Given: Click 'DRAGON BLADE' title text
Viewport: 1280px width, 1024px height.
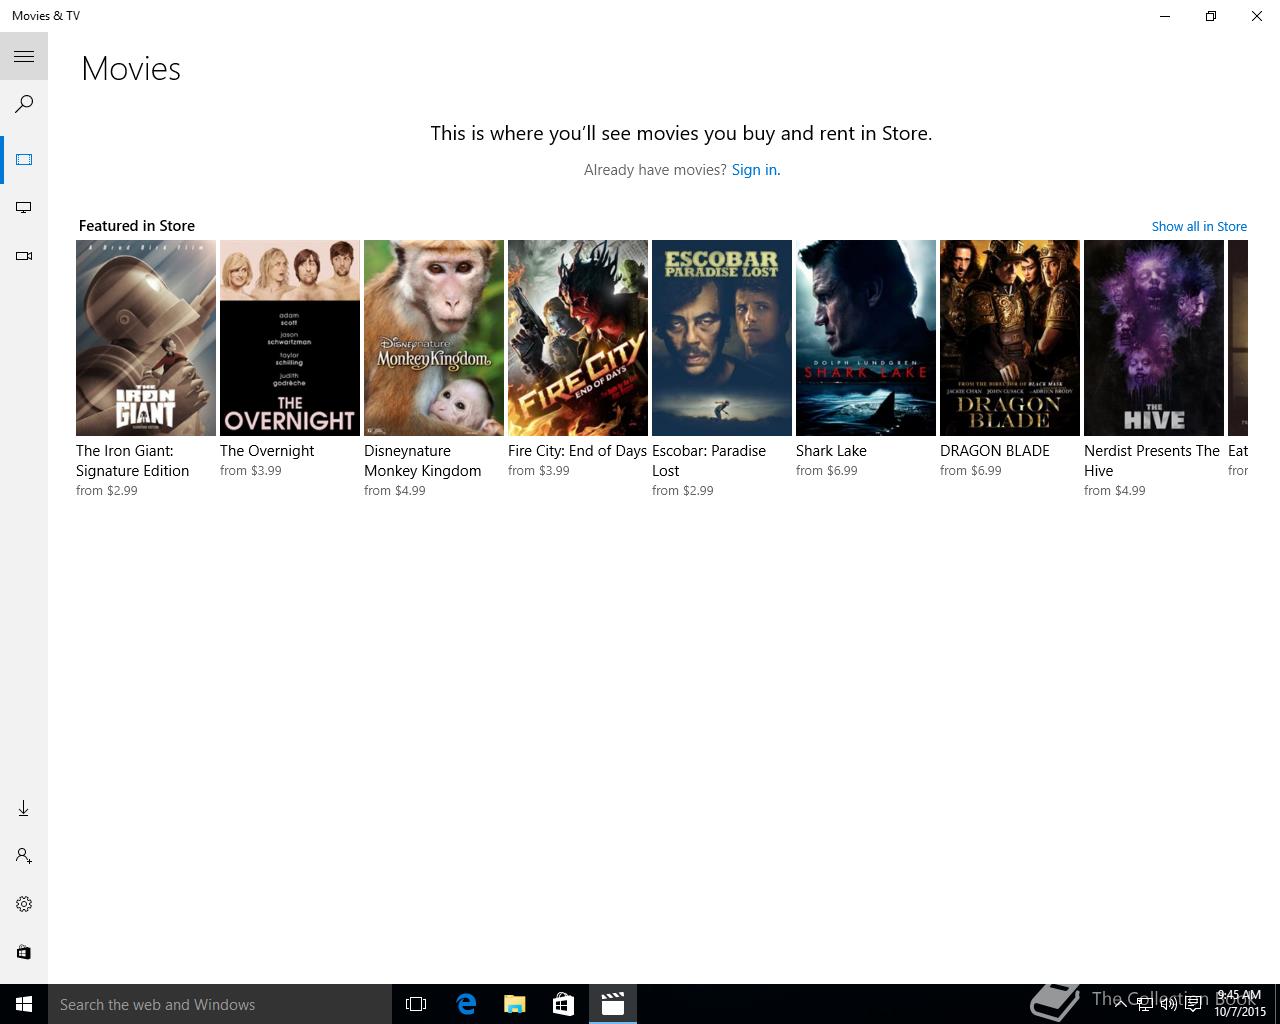Looking at the screenshot, I should [x=995, y=451].
